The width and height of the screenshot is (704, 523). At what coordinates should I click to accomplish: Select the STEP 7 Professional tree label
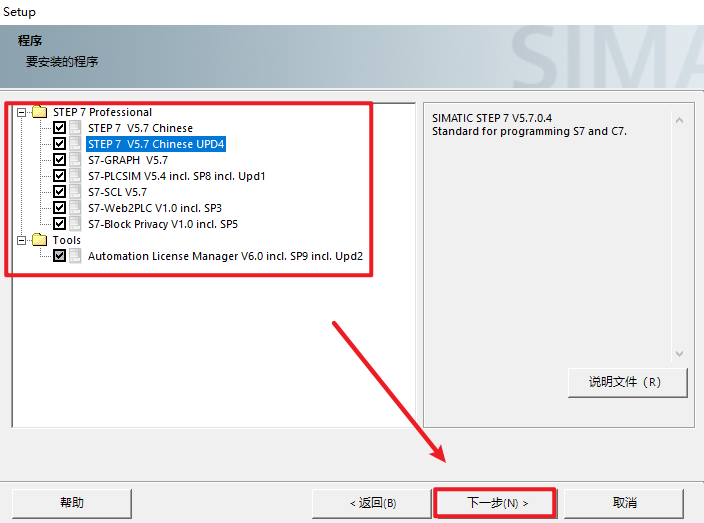(x=102, y=112)
